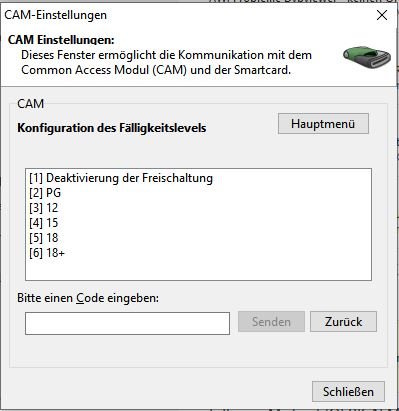Click the 'Common Access Modul' description text

coord(104,70)
